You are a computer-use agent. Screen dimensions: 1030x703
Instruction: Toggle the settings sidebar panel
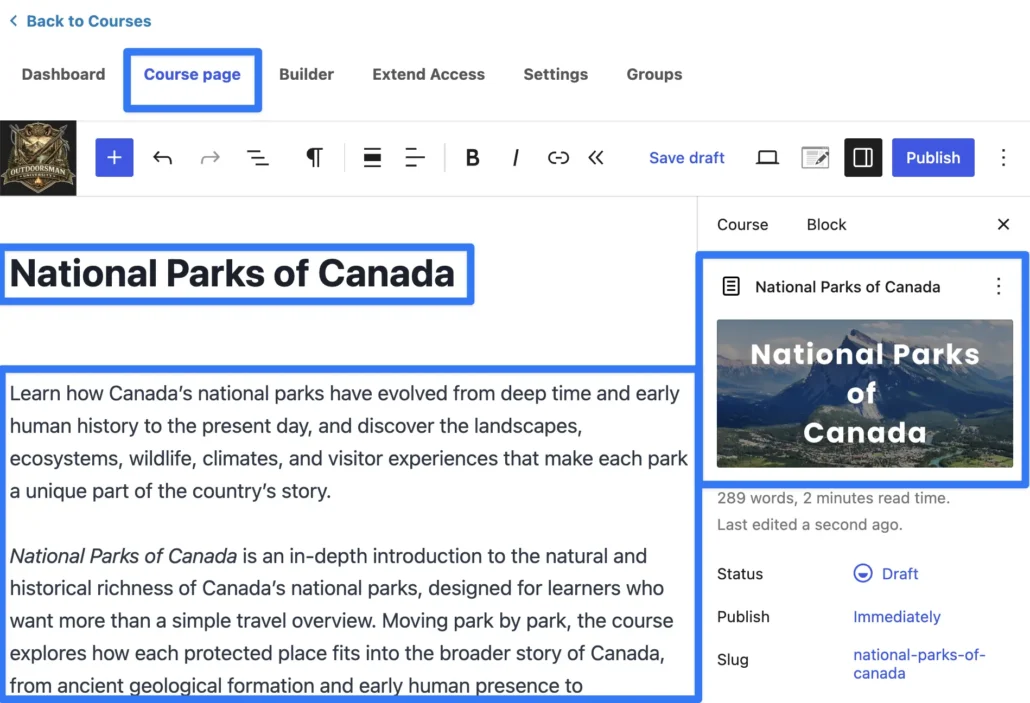tap(862, 158)
